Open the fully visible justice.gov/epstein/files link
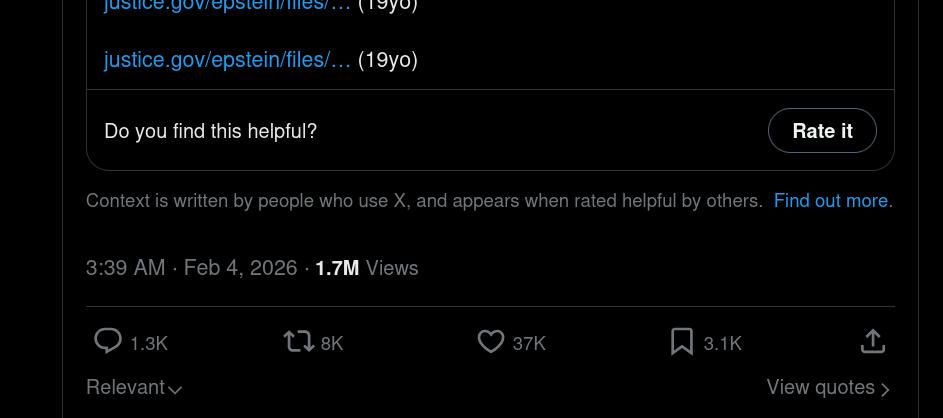This screenshot has width=943, height=418. coord(227,60)
